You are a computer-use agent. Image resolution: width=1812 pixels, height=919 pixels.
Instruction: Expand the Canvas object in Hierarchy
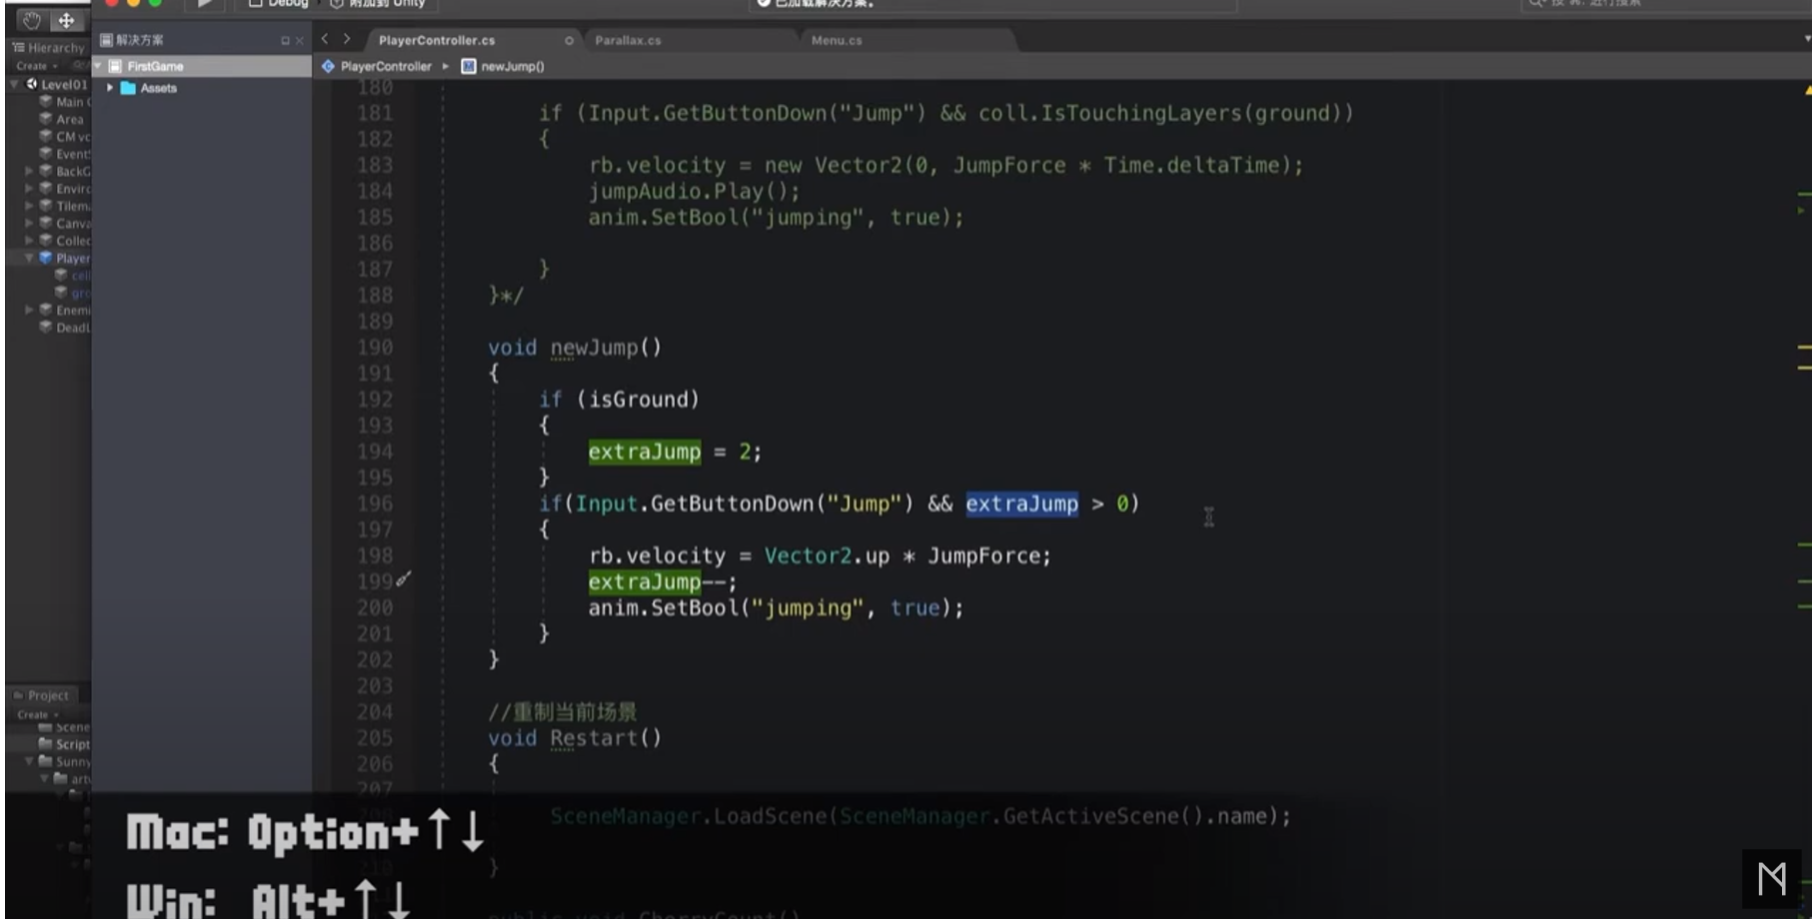(29, 223)
